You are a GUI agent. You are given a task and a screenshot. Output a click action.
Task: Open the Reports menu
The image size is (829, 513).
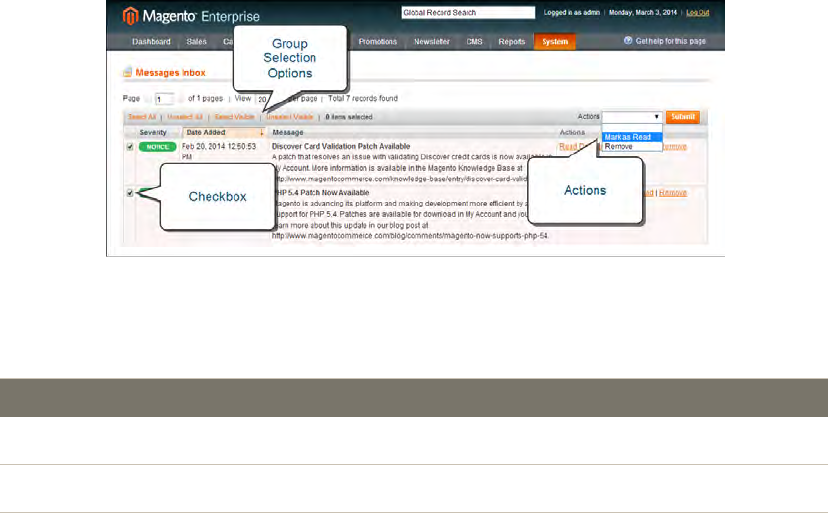[x=512, y=42]
